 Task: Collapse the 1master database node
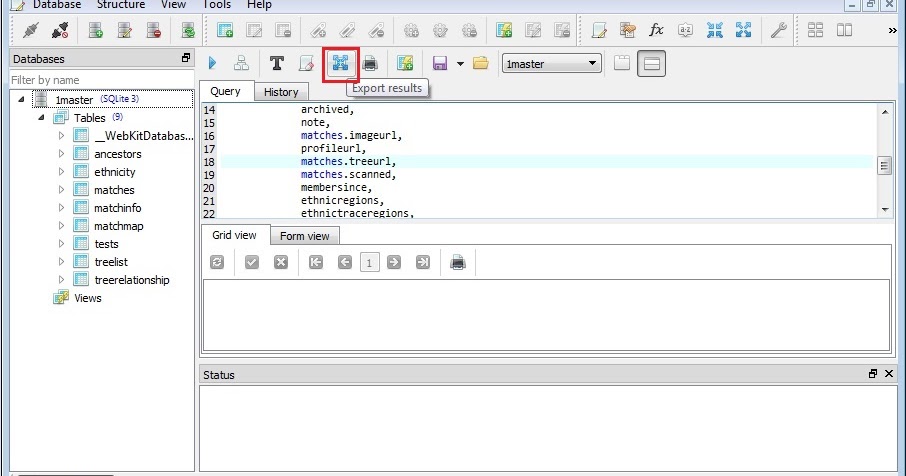point(21,99)
